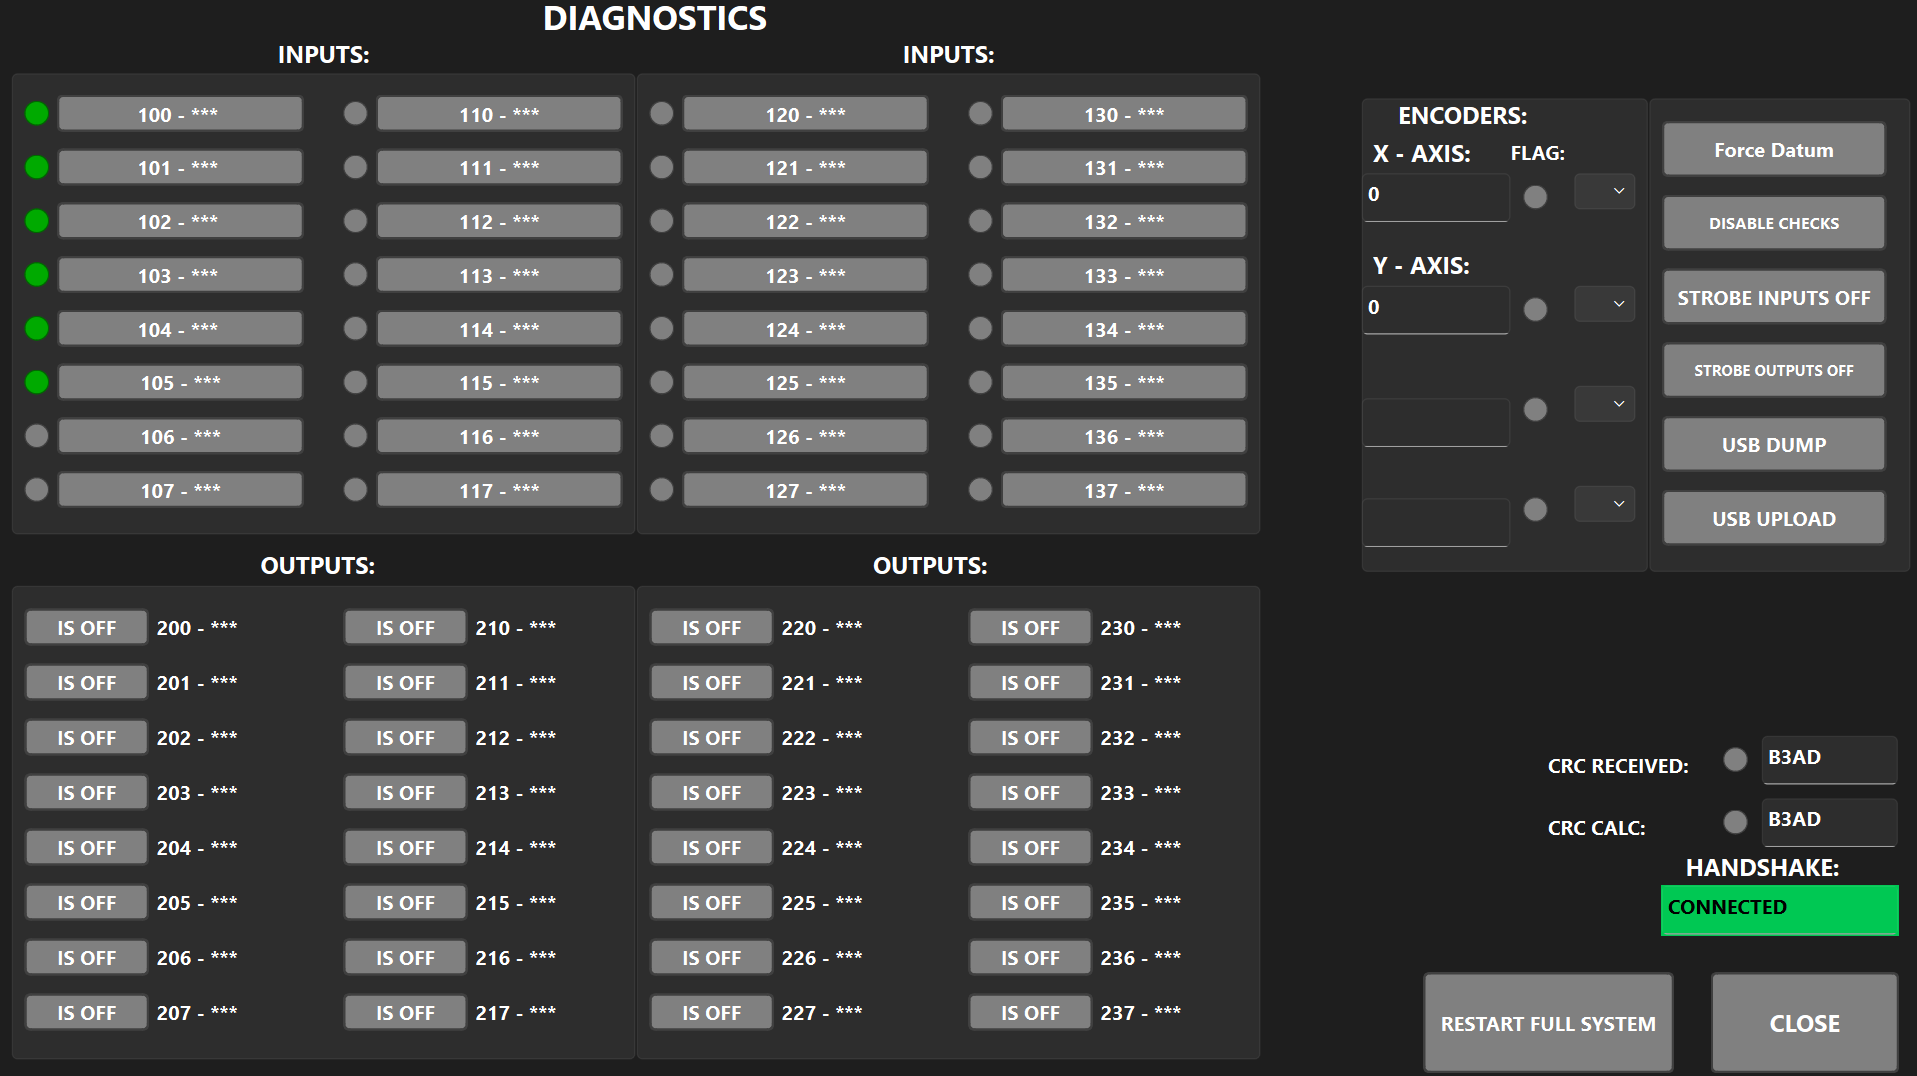Click the indicator light beside input 135
This screenshot has width=1917, height=1076.
click(981, 382)
